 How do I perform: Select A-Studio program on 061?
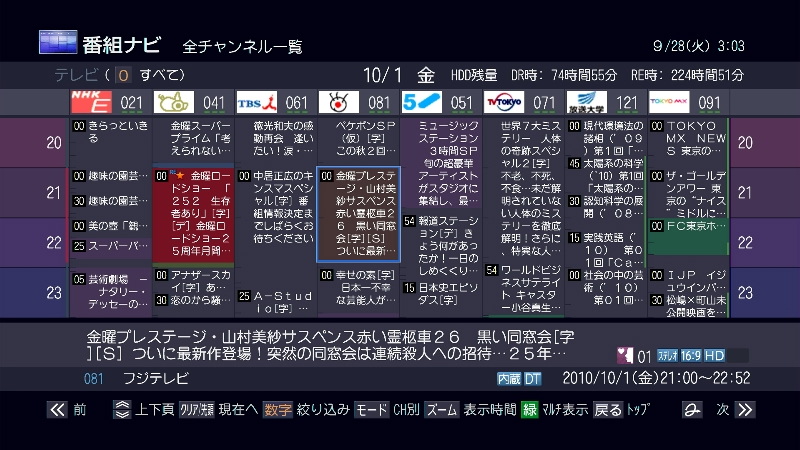(x=276, y=302)
